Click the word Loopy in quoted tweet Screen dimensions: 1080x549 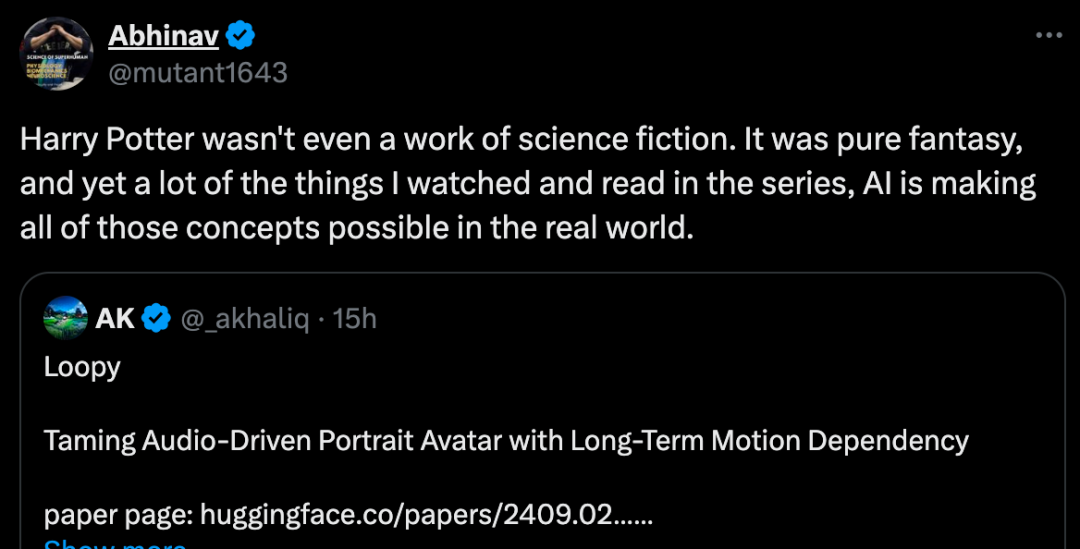82,367
